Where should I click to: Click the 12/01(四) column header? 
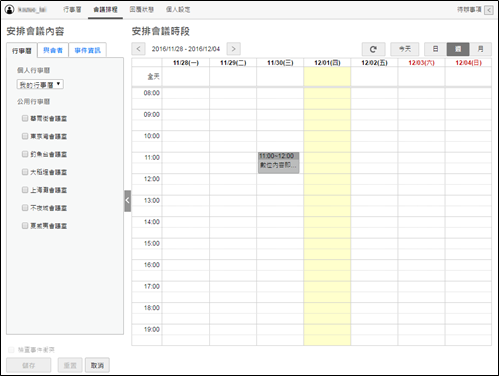click(x=327, y=63)
